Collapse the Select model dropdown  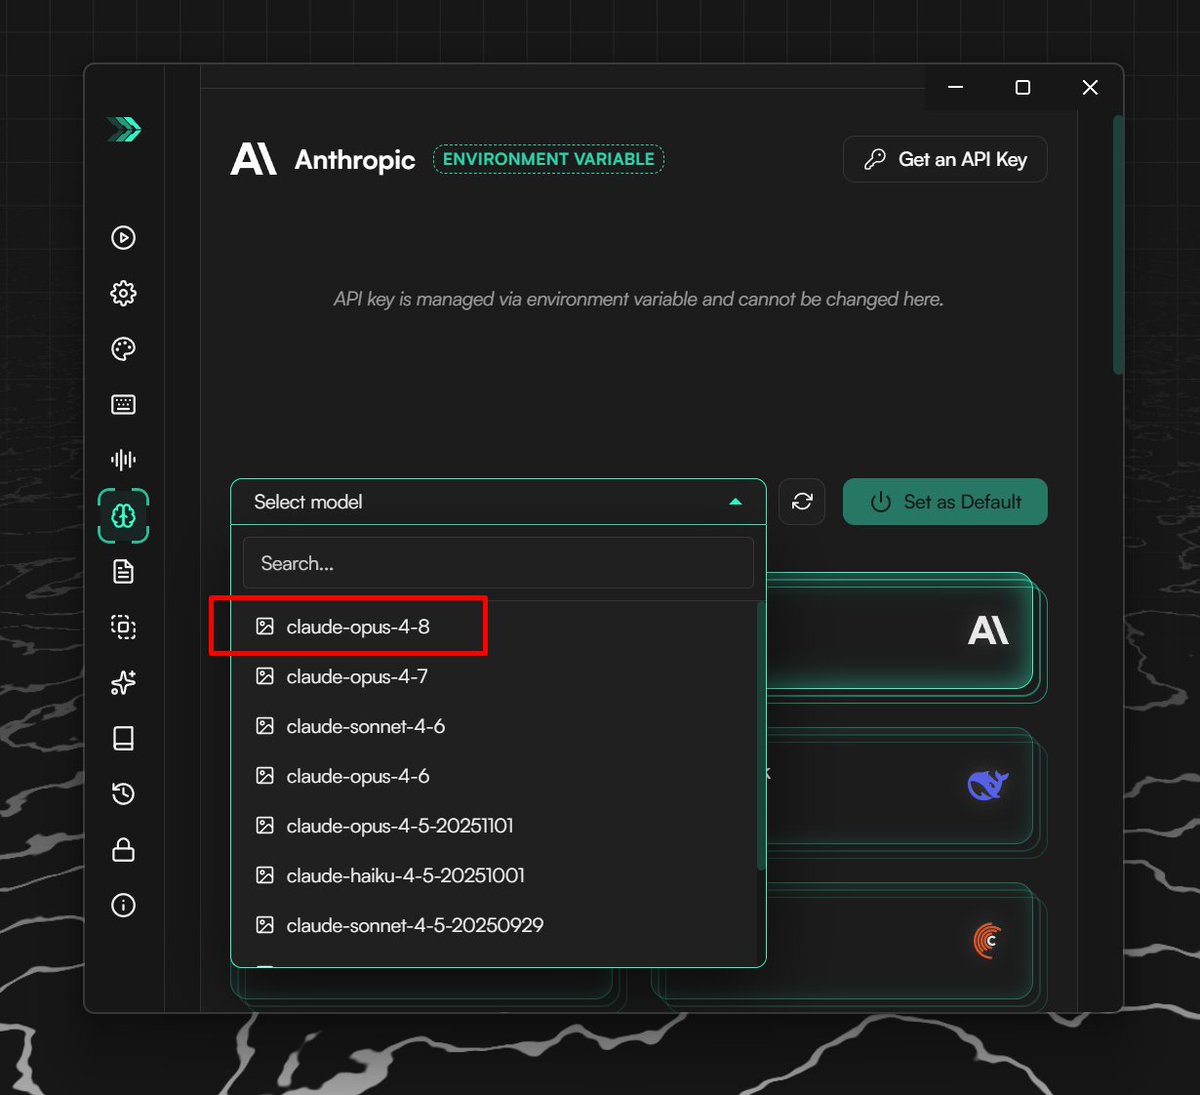click(498, 502)
